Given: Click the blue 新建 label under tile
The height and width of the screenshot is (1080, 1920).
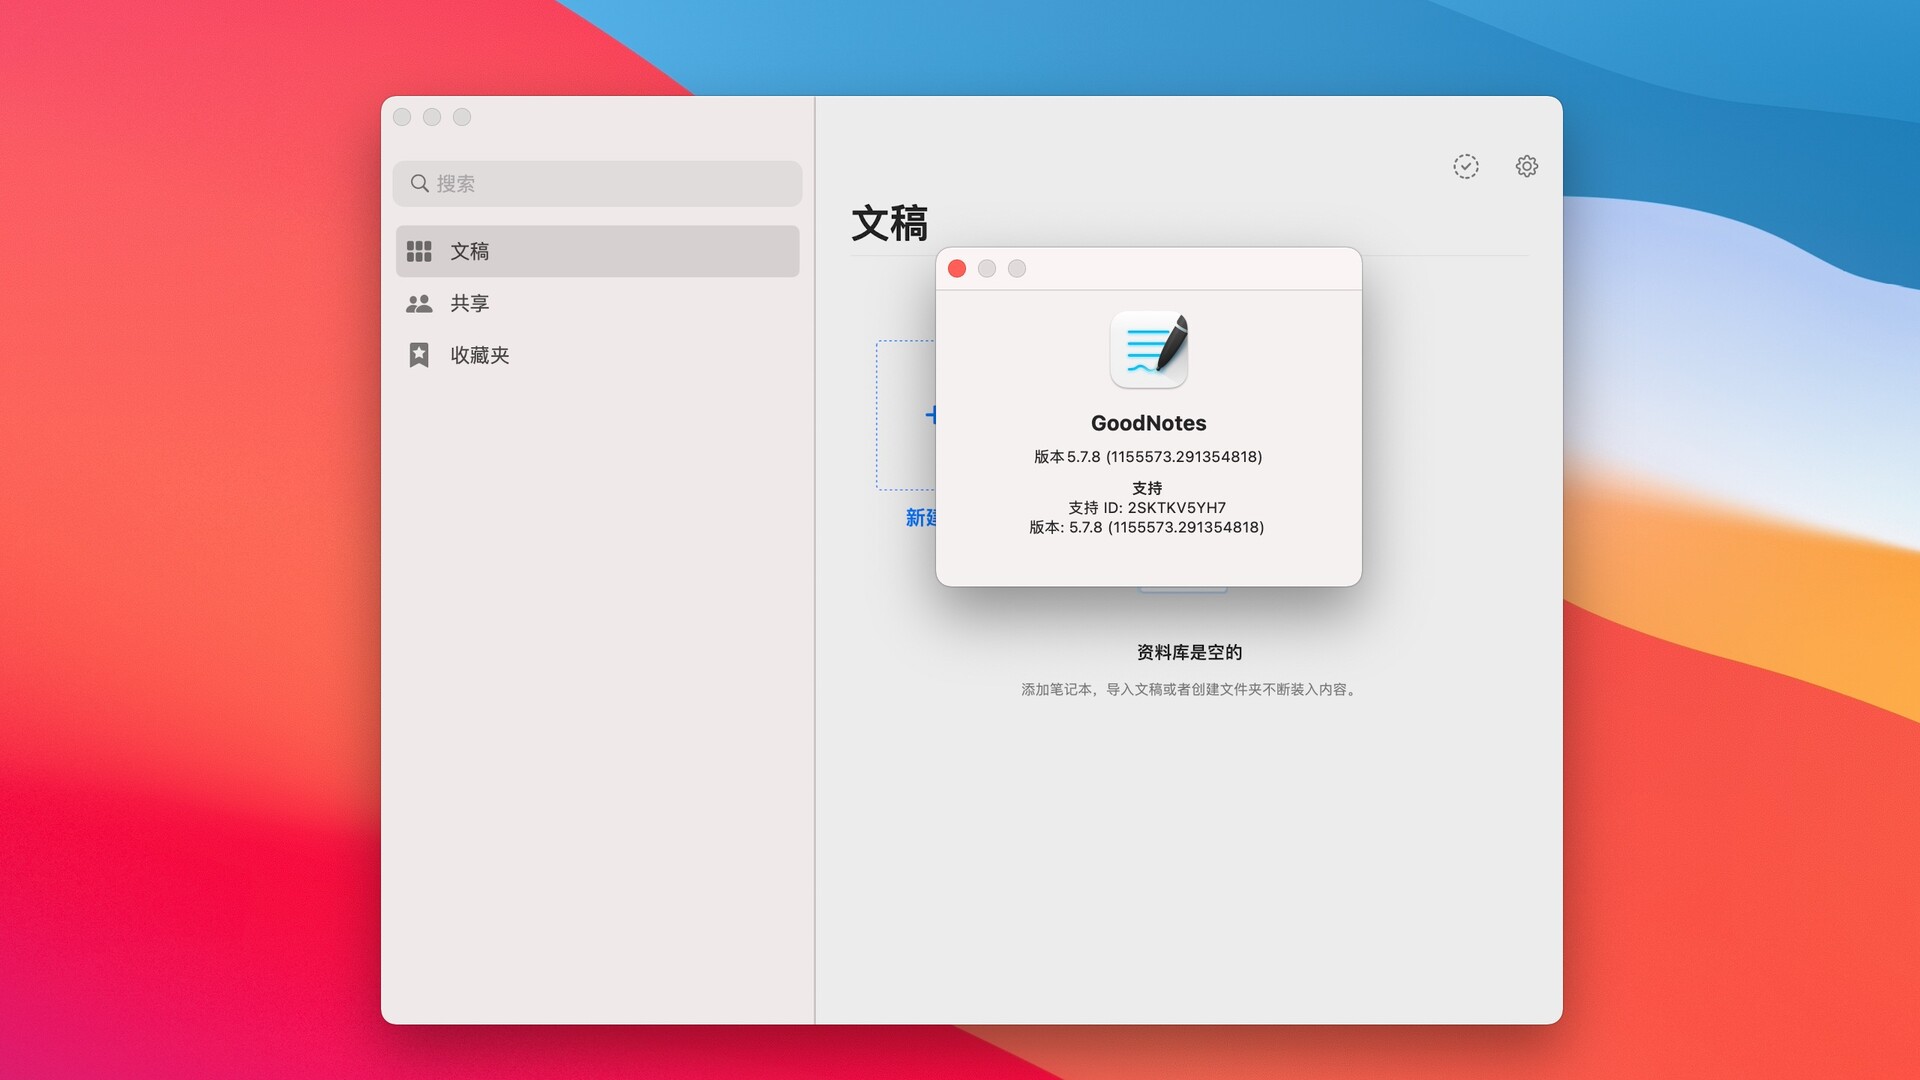Looking at the screenshot, I should (921, 517).
